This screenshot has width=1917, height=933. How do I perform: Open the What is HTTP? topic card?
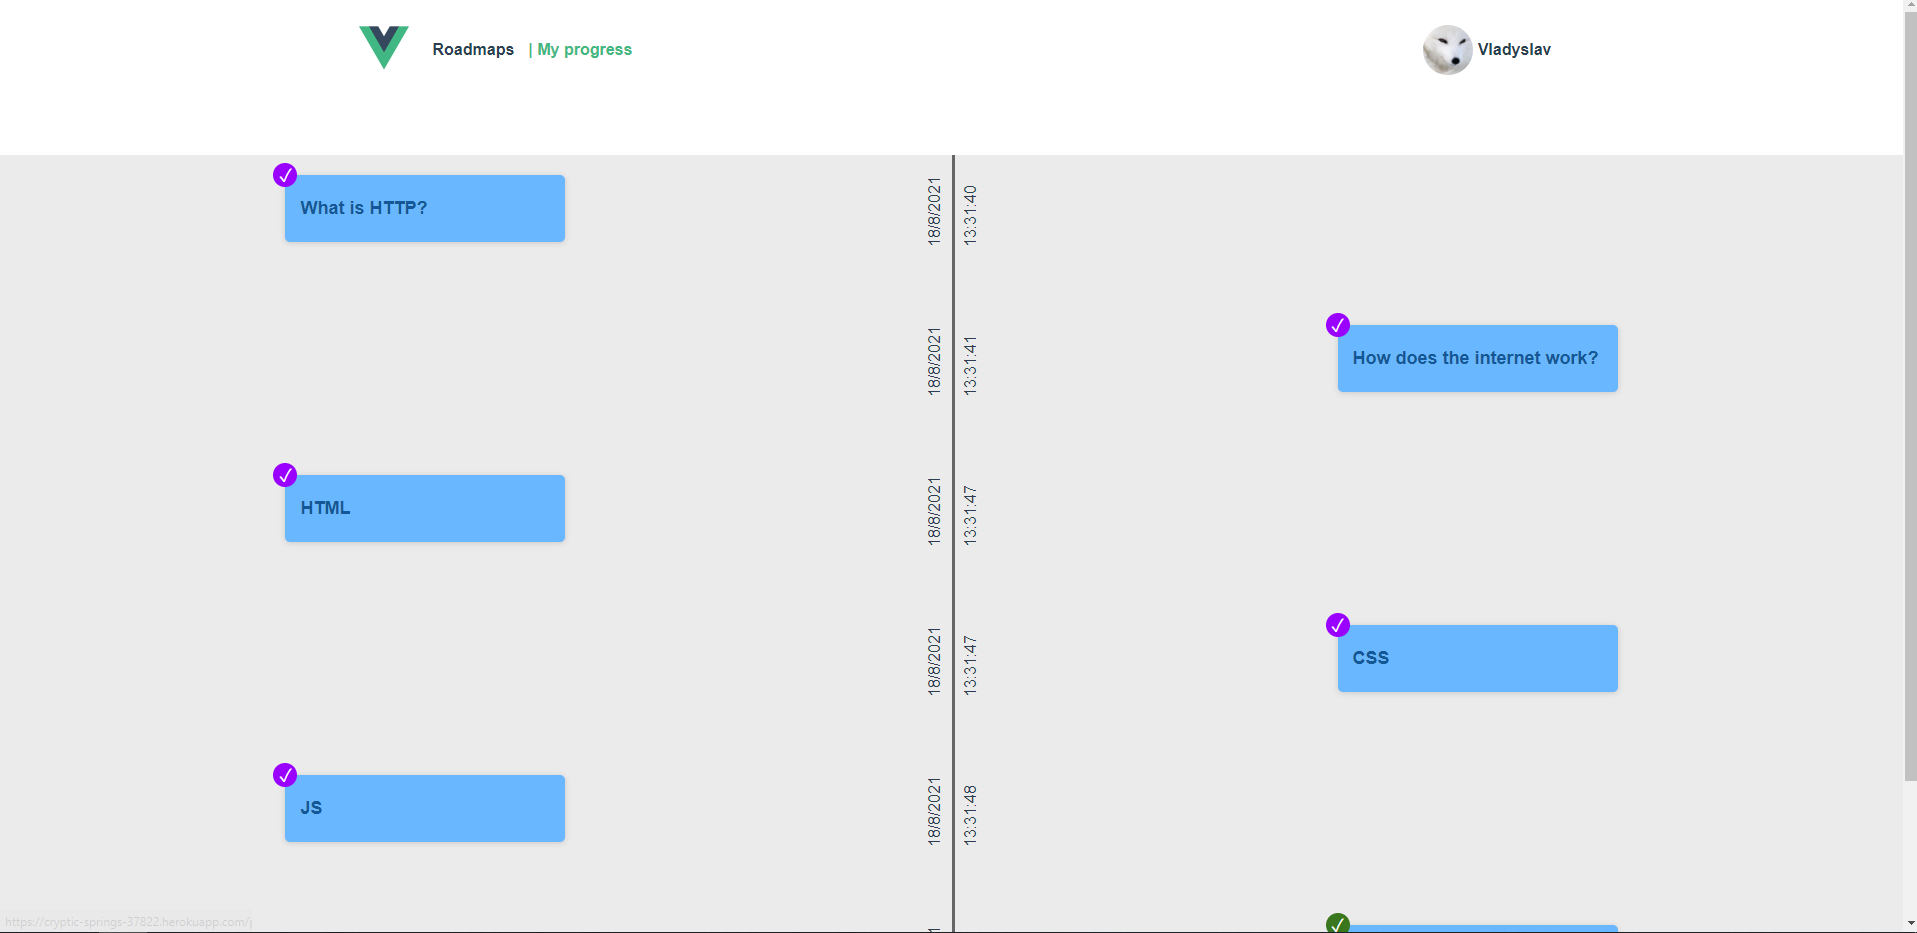424,208
